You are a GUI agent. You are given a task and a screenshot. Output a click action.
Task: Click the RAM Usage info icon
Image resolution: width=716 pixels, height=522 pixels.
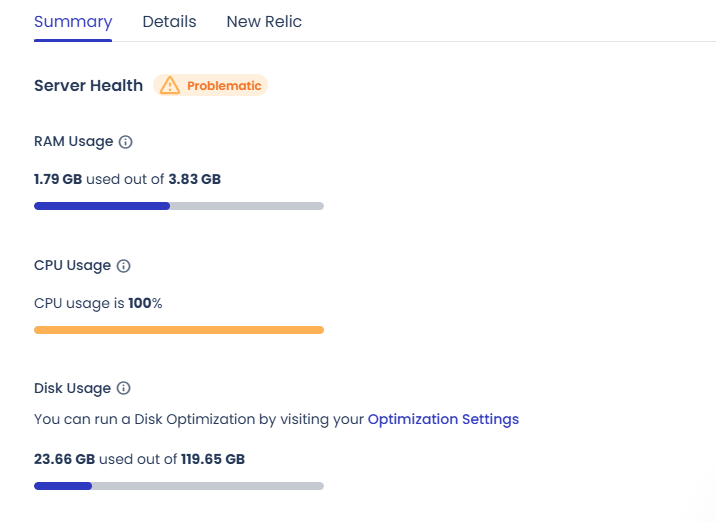126,142
